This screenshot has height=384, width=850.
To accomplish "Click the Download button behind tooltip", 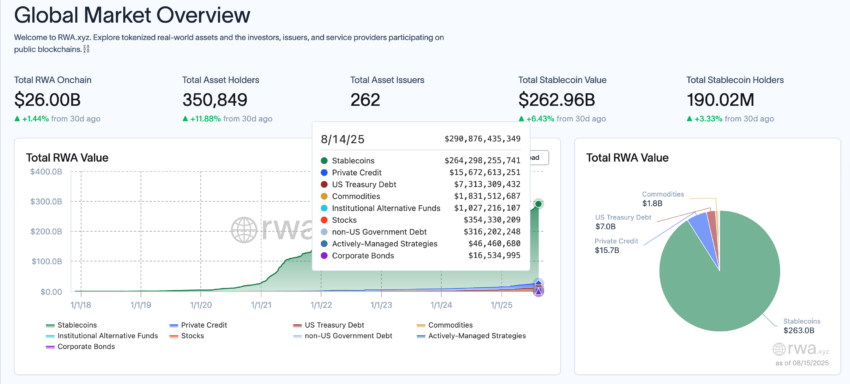I will coord(539,157).
